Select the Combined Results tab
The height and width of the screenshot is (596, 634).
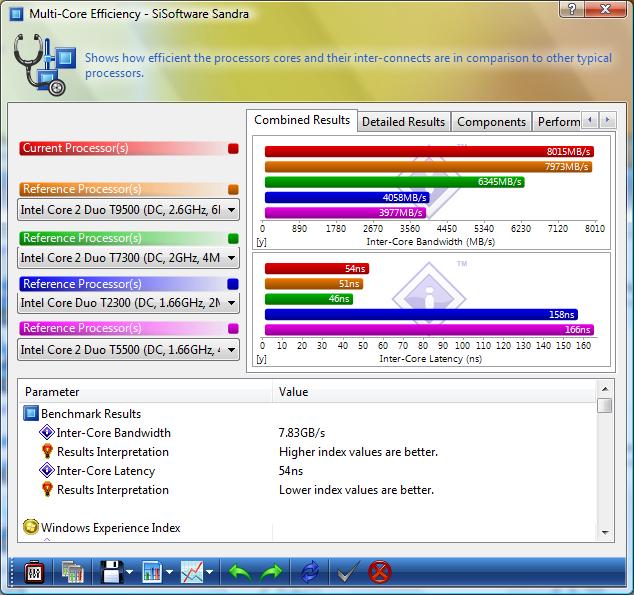[x=302, y=120]
